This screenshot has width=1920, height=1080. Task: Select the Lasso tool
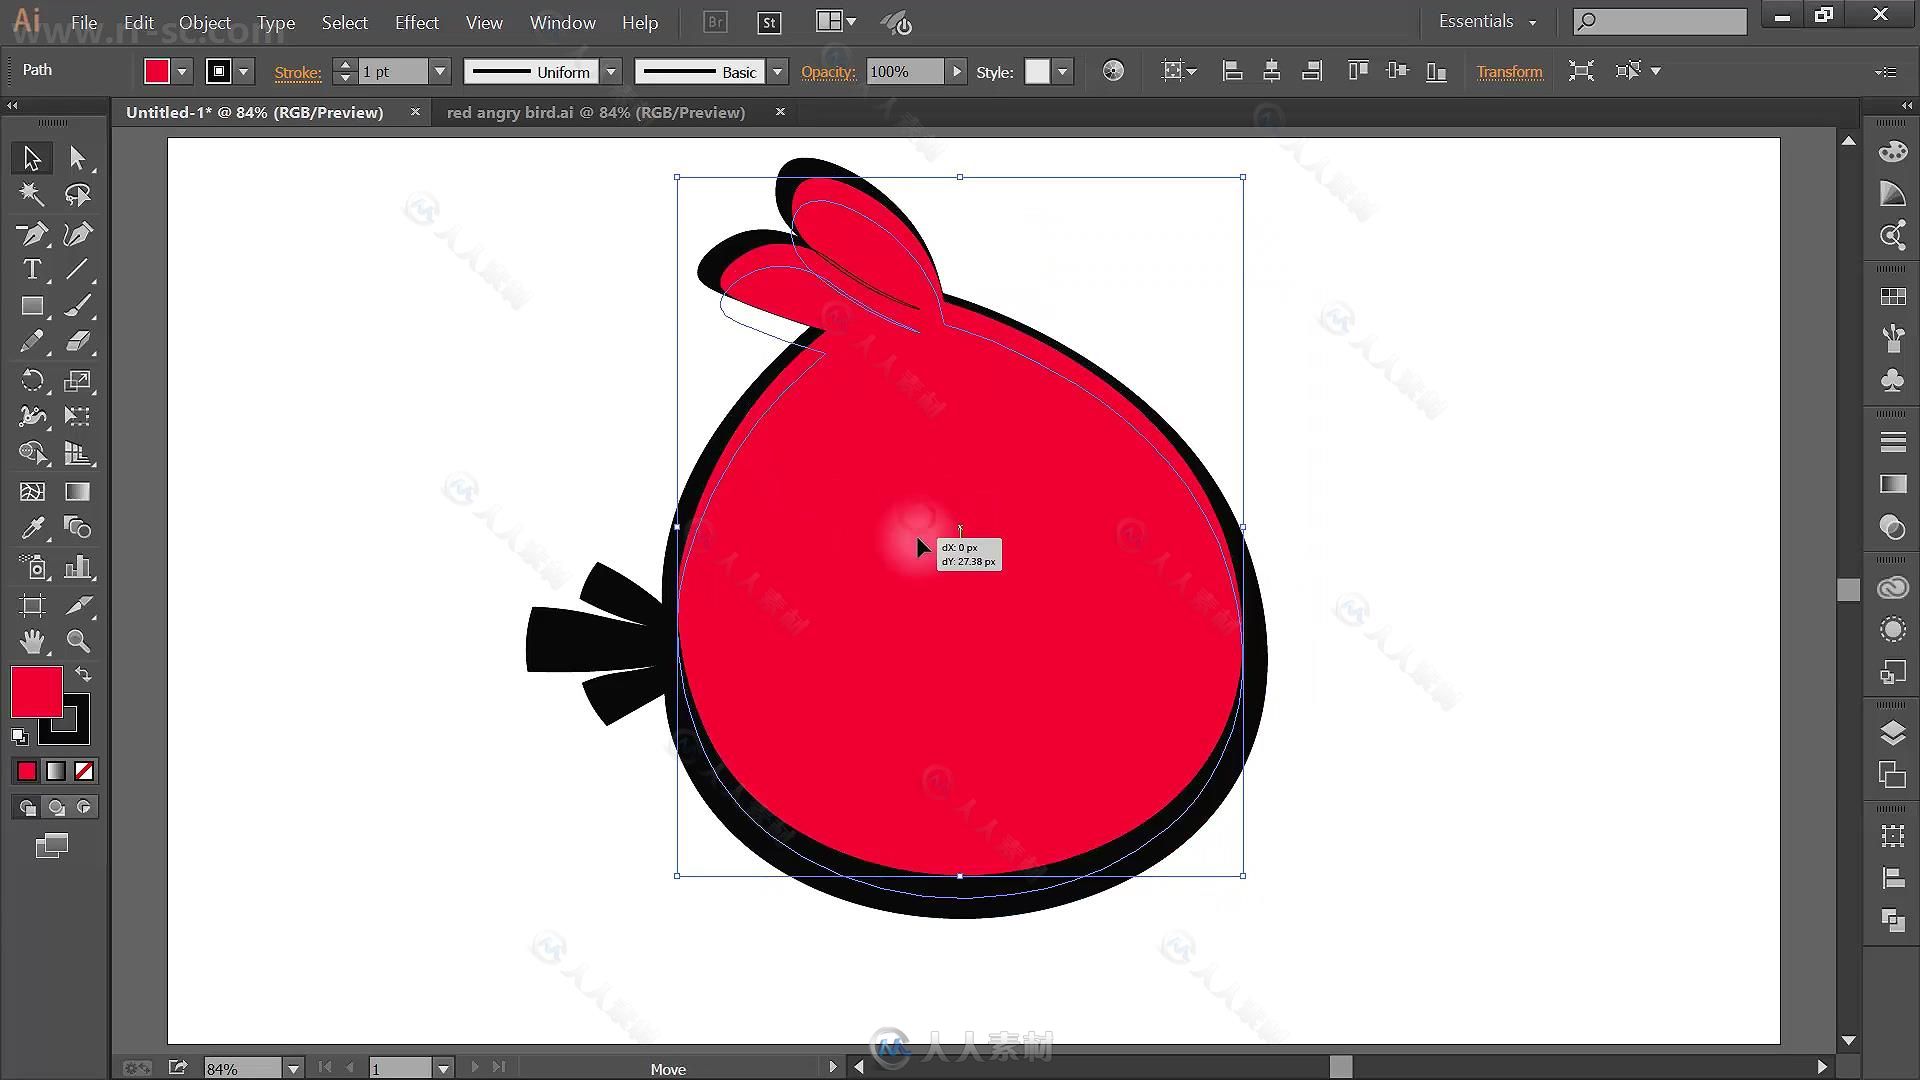coord(78,195)
